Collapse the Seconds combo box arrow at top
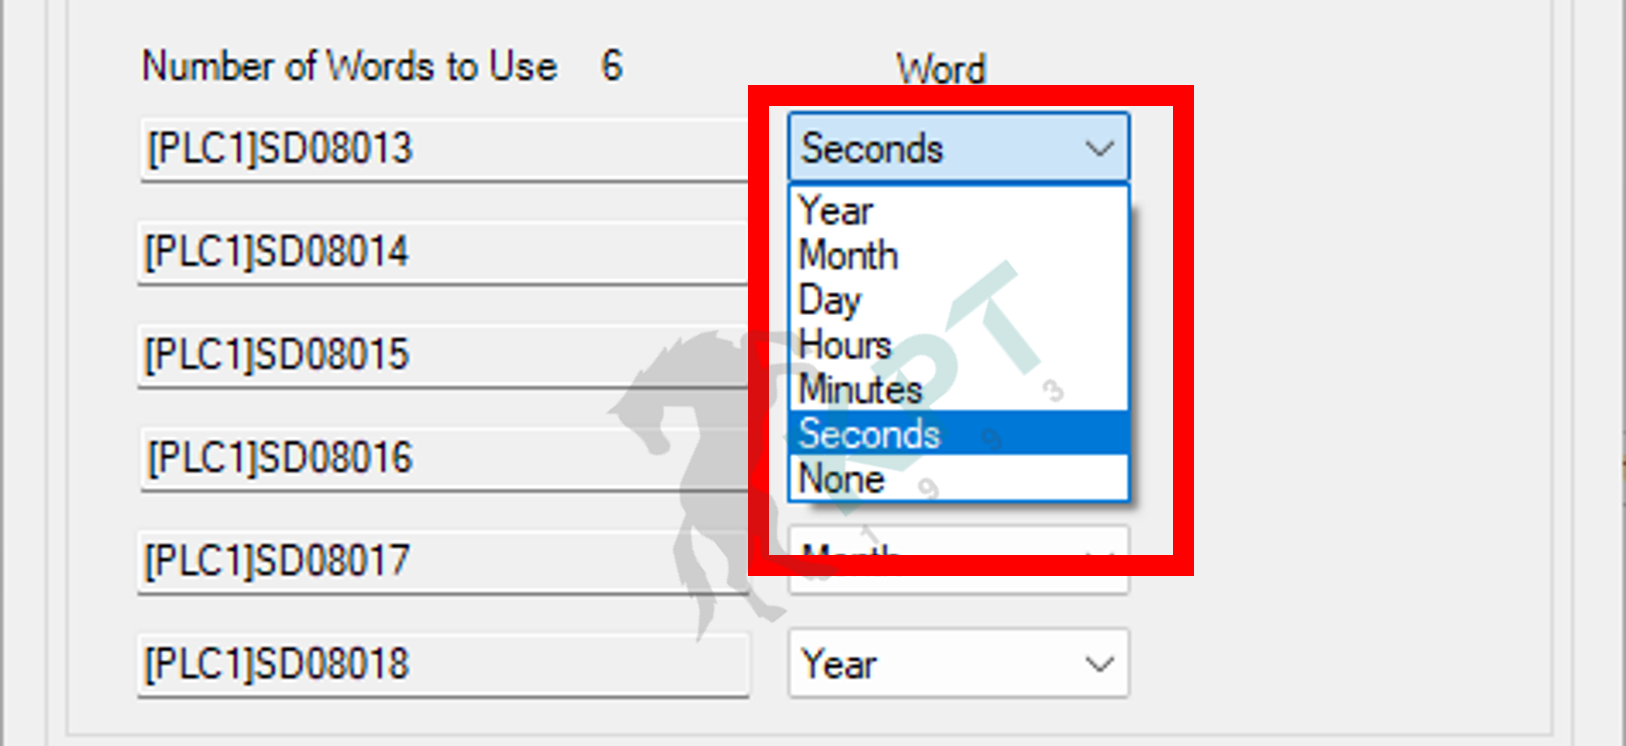 [1099, 149]
